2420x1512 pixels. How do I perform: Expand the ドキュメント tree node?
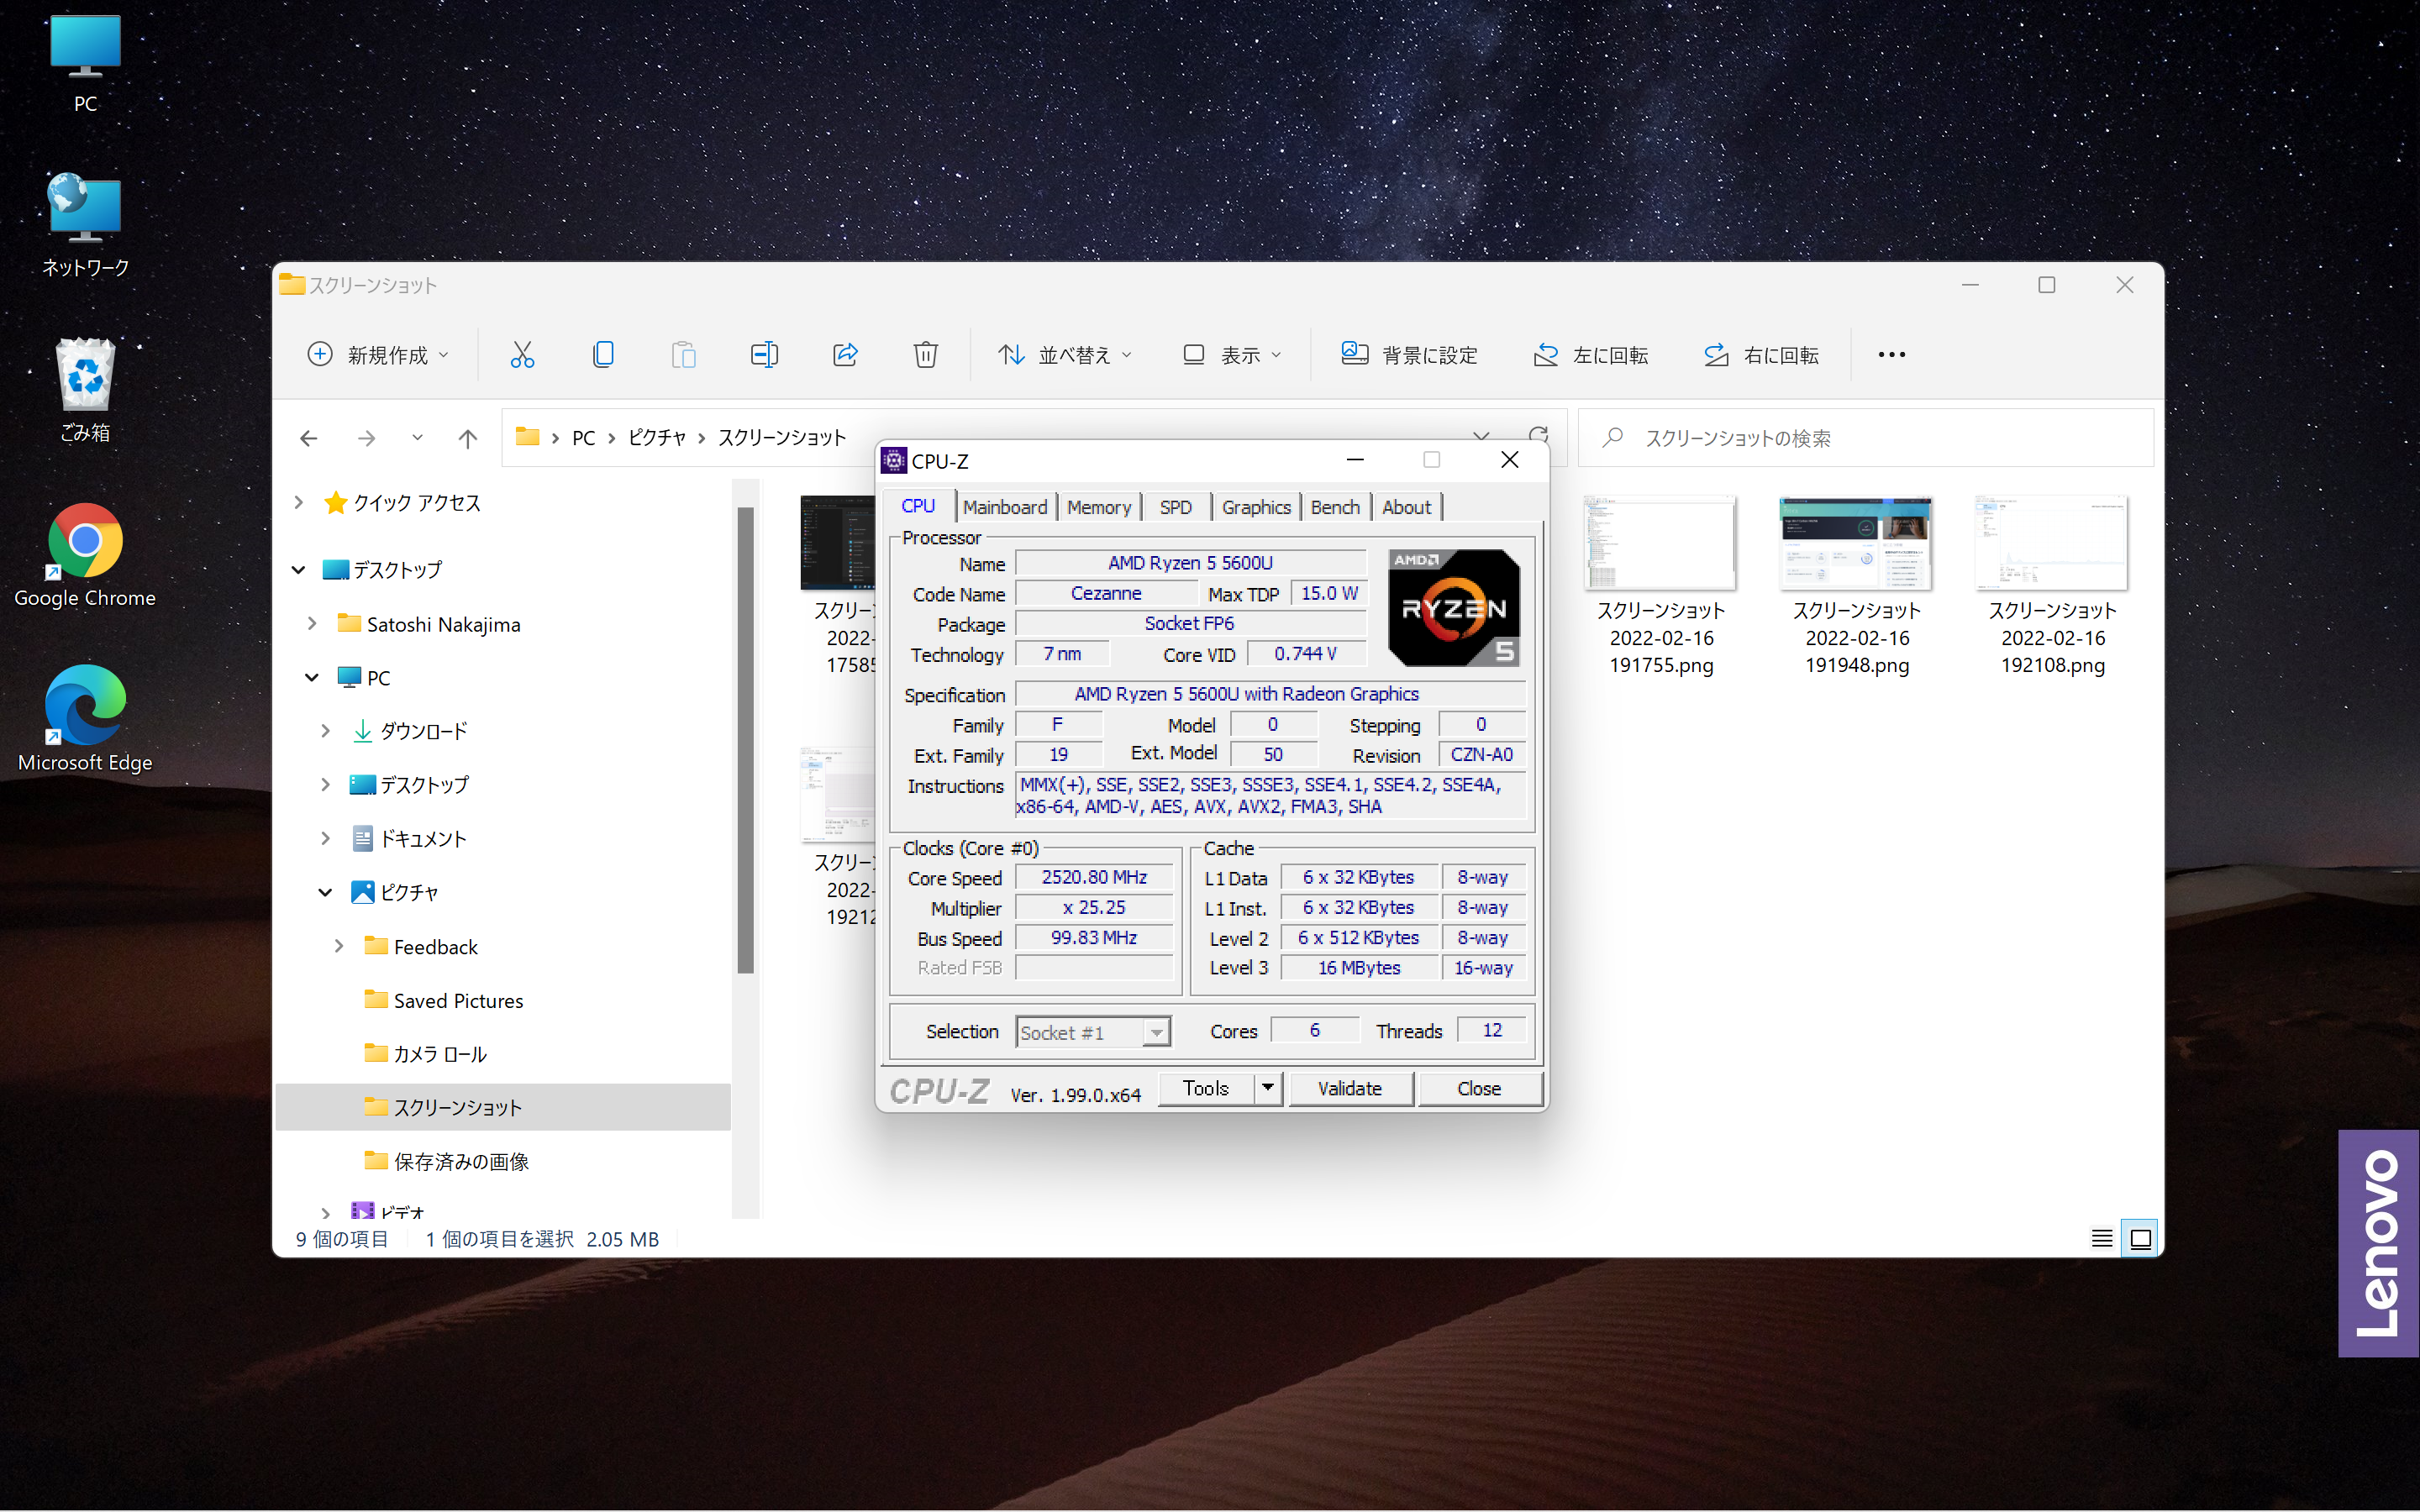pyautogui.click(x=325, y=838)
